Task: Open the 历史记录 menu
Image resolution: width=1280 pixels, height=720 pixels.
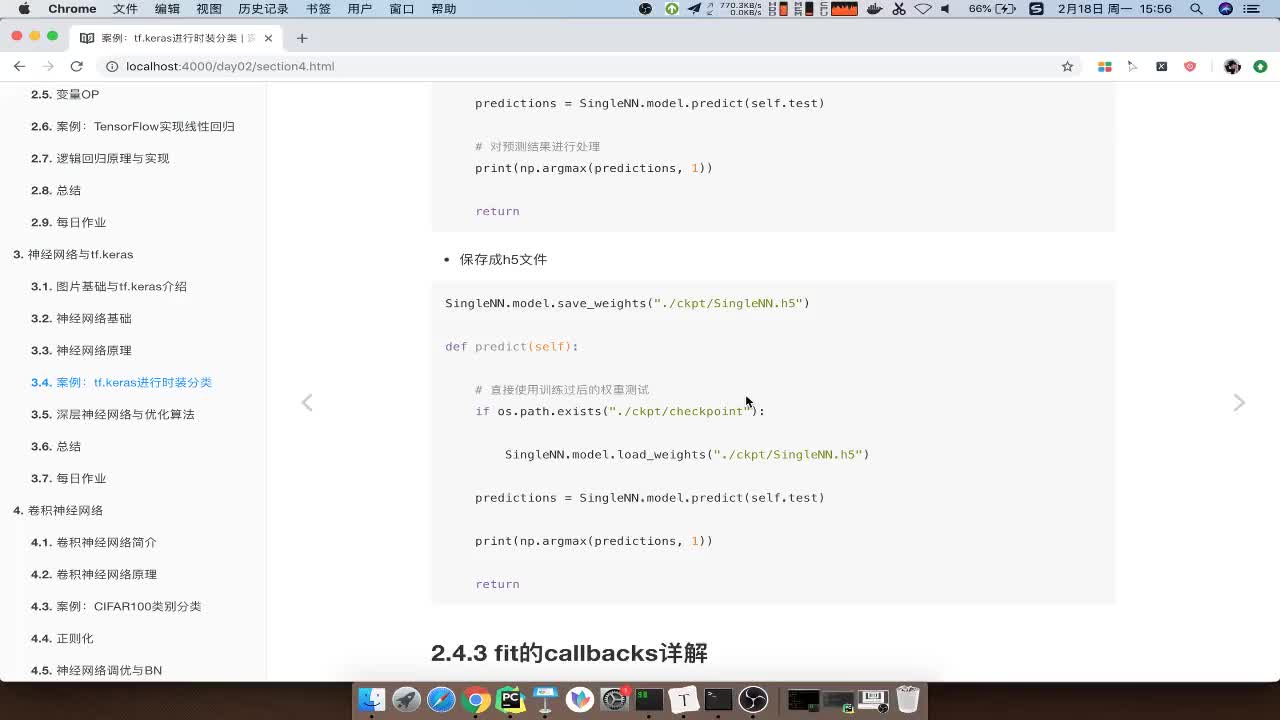Action: click(263, 9)
